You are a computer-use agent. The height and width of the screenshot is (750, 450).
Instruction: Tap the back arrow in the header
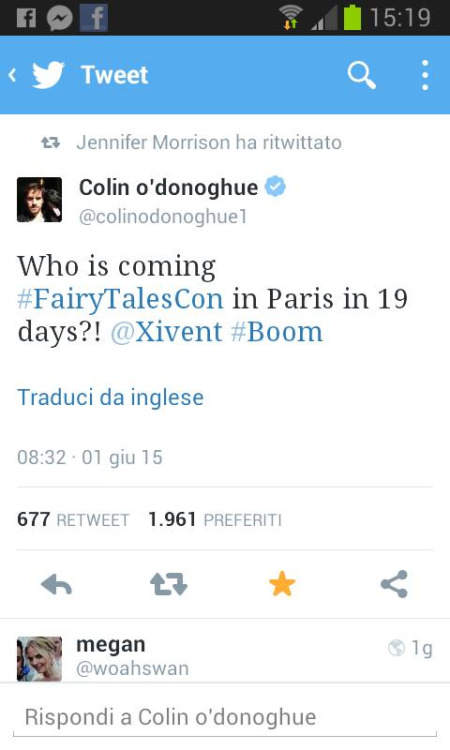(12, 75)
